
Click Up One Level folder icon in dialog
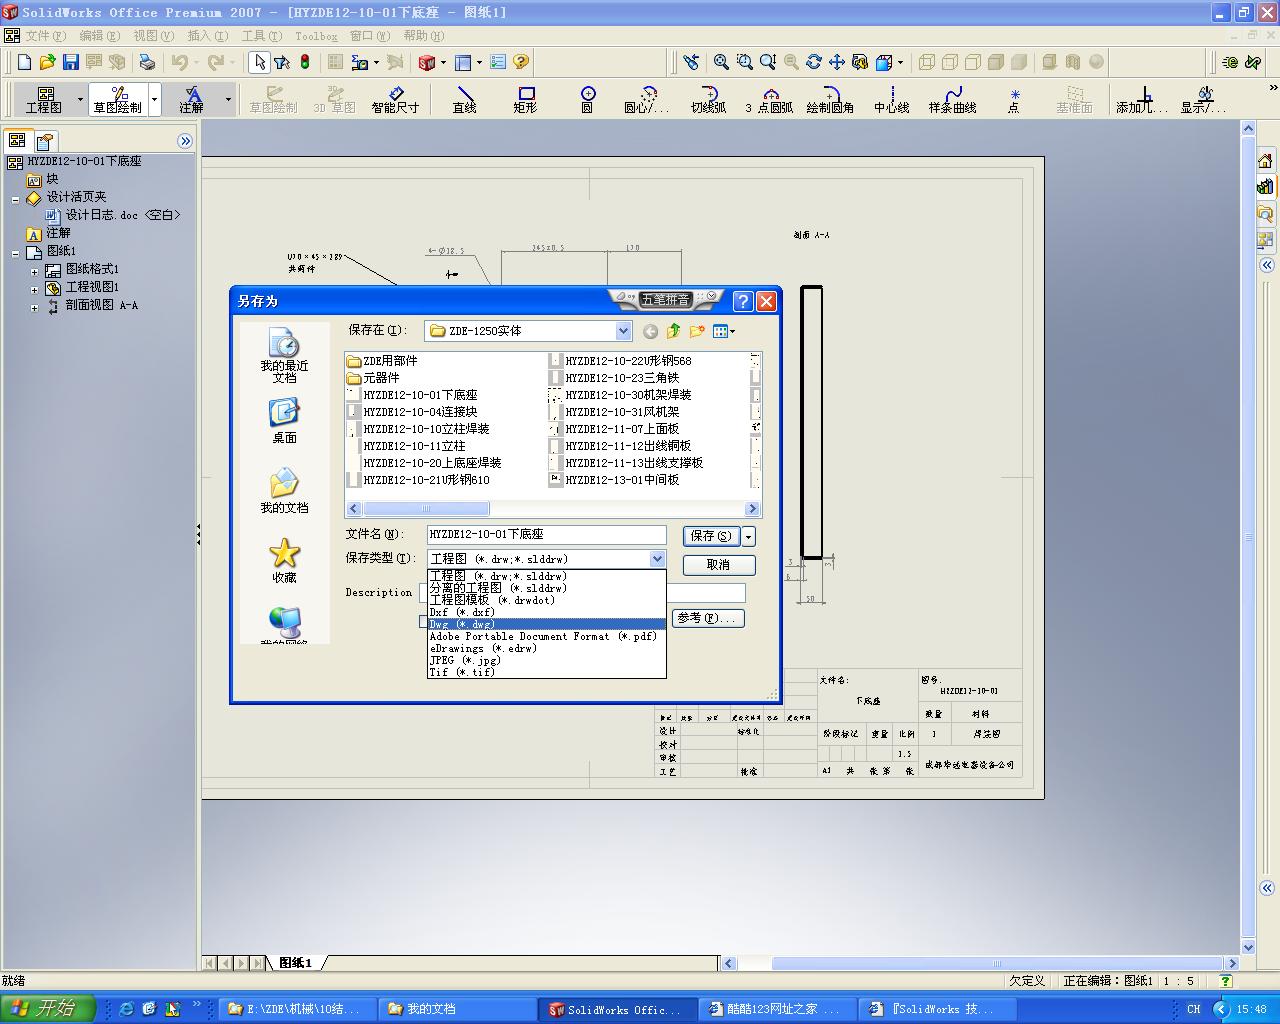674,331
